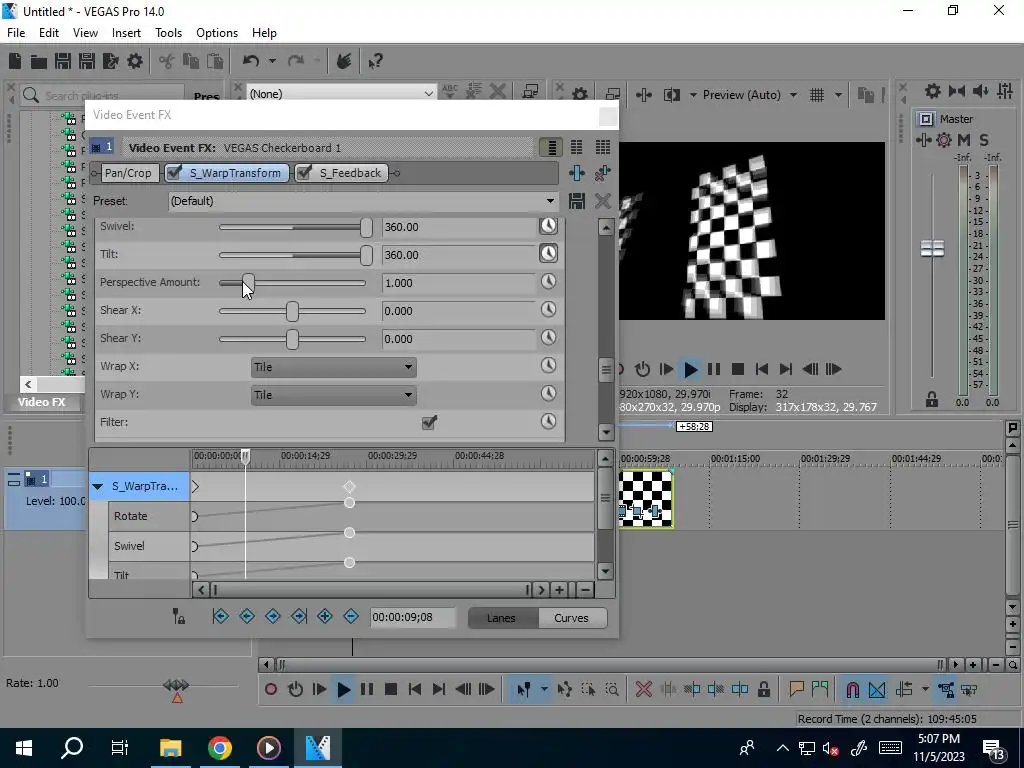
Task: Click animate clock icon for Perspective Amount
Action: click(549, 281)
